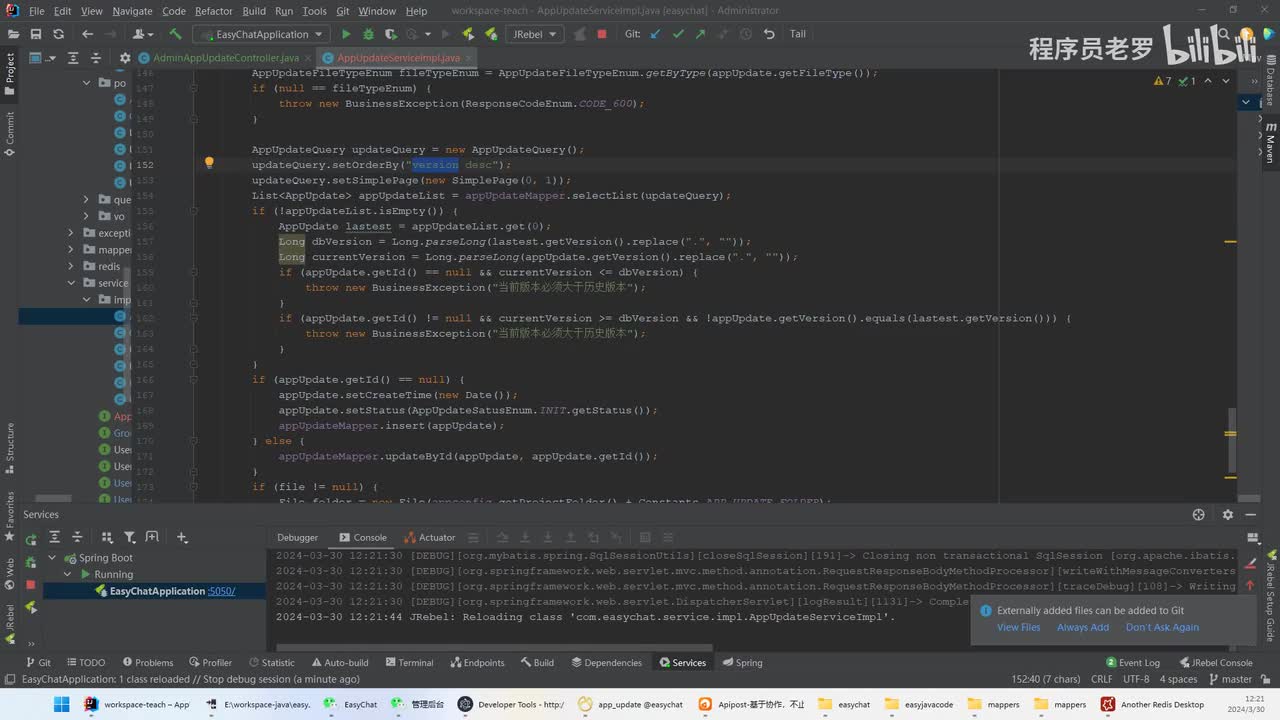Switch to the Actuator tab
Image resolution: width=1280 pixels, height=720 pixels.
click(x=430, y=537)
